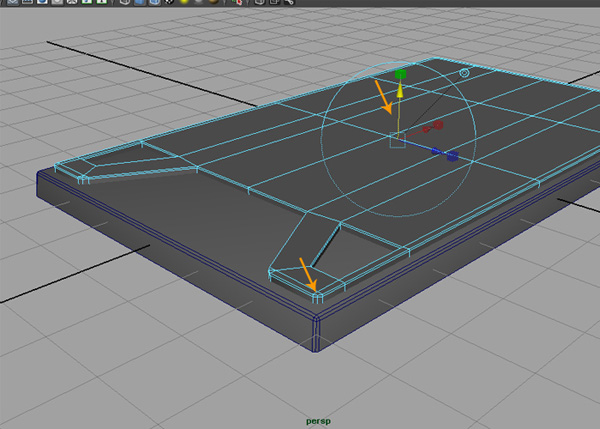Screen dimensions: 600x429
Task: Click the persp camera label
Action: 319,422
